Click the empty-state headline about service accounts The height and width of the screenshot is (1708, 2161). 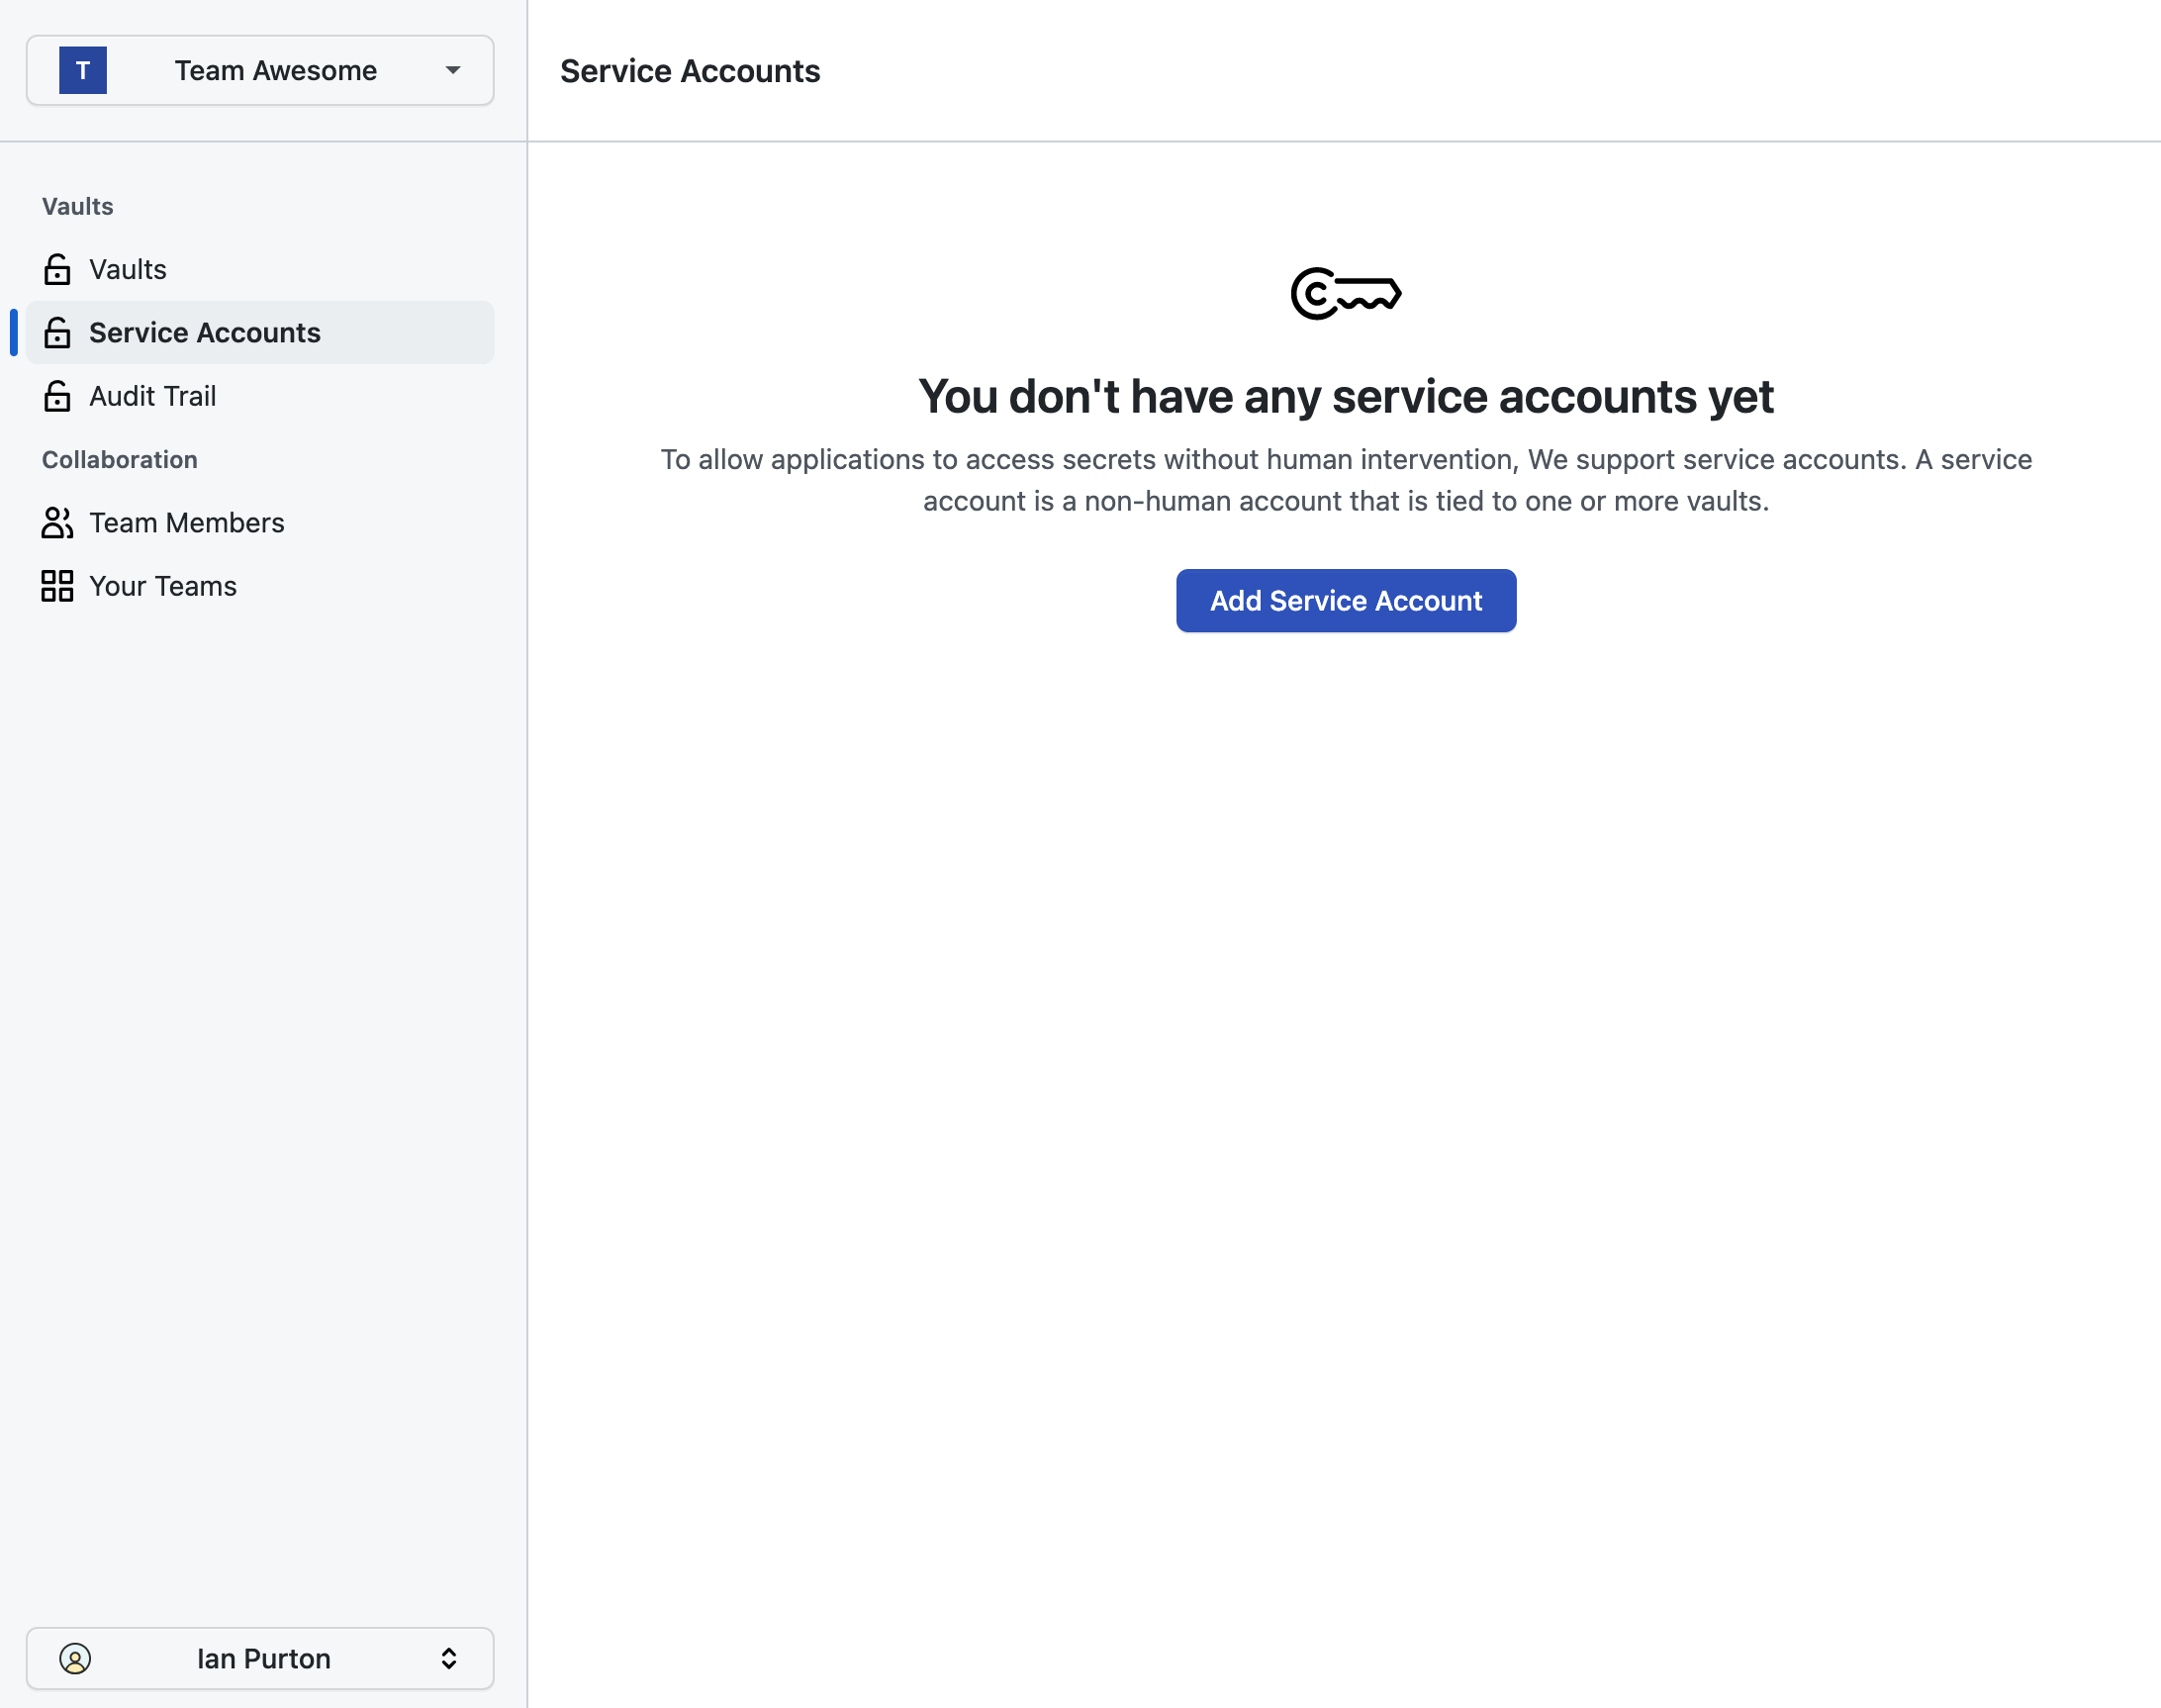point(1345,397)
